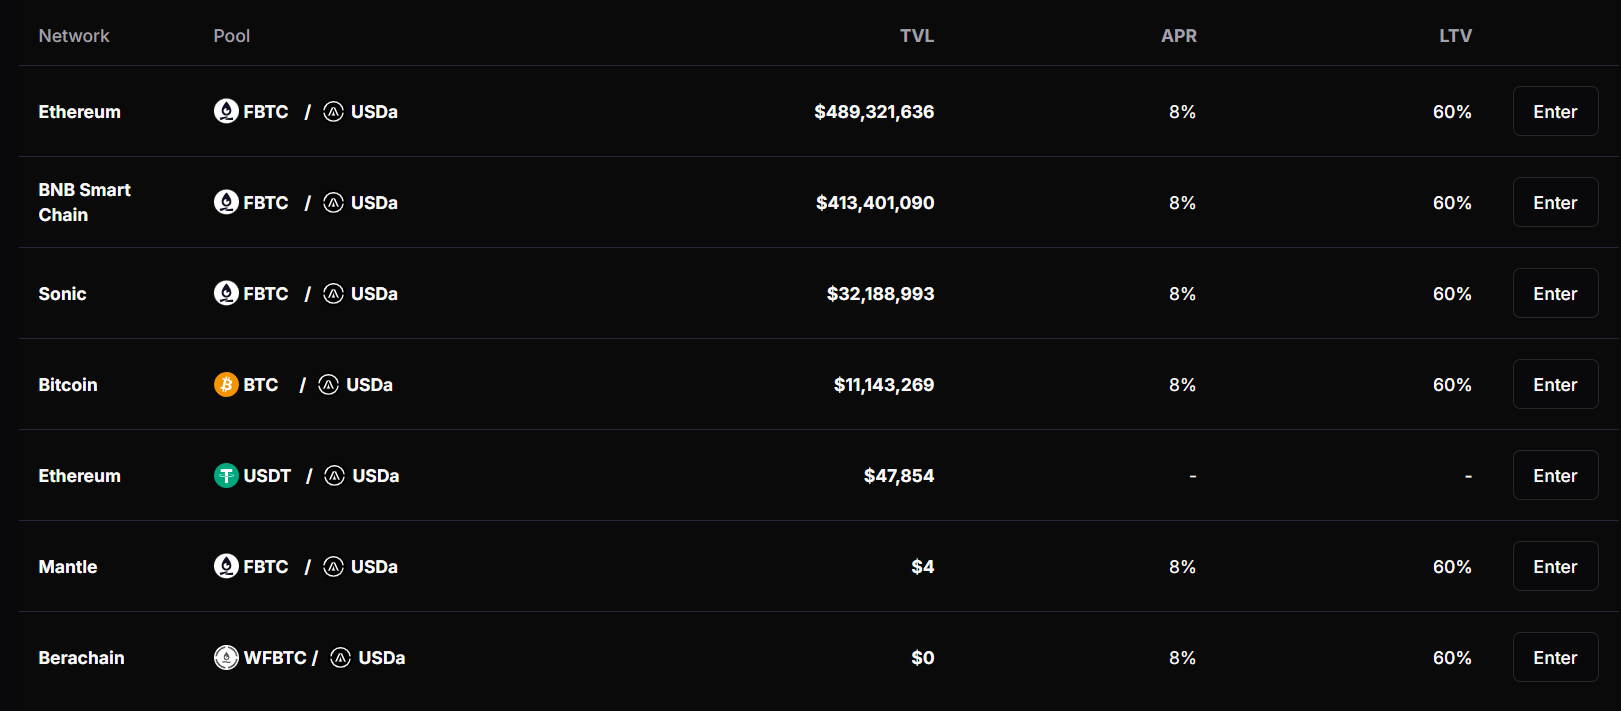The image size is (1621, 711).
Task: Sort pools by TVL column header
Action: point(916,36)
